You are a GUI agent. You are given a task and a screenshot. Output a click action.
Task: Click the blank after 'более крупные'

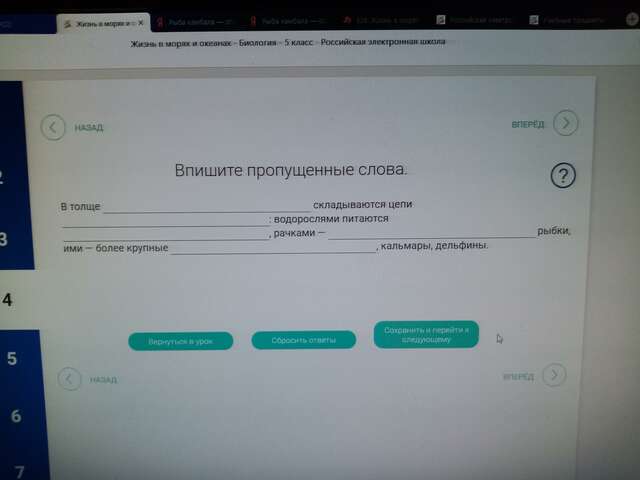tap(273, 248)
